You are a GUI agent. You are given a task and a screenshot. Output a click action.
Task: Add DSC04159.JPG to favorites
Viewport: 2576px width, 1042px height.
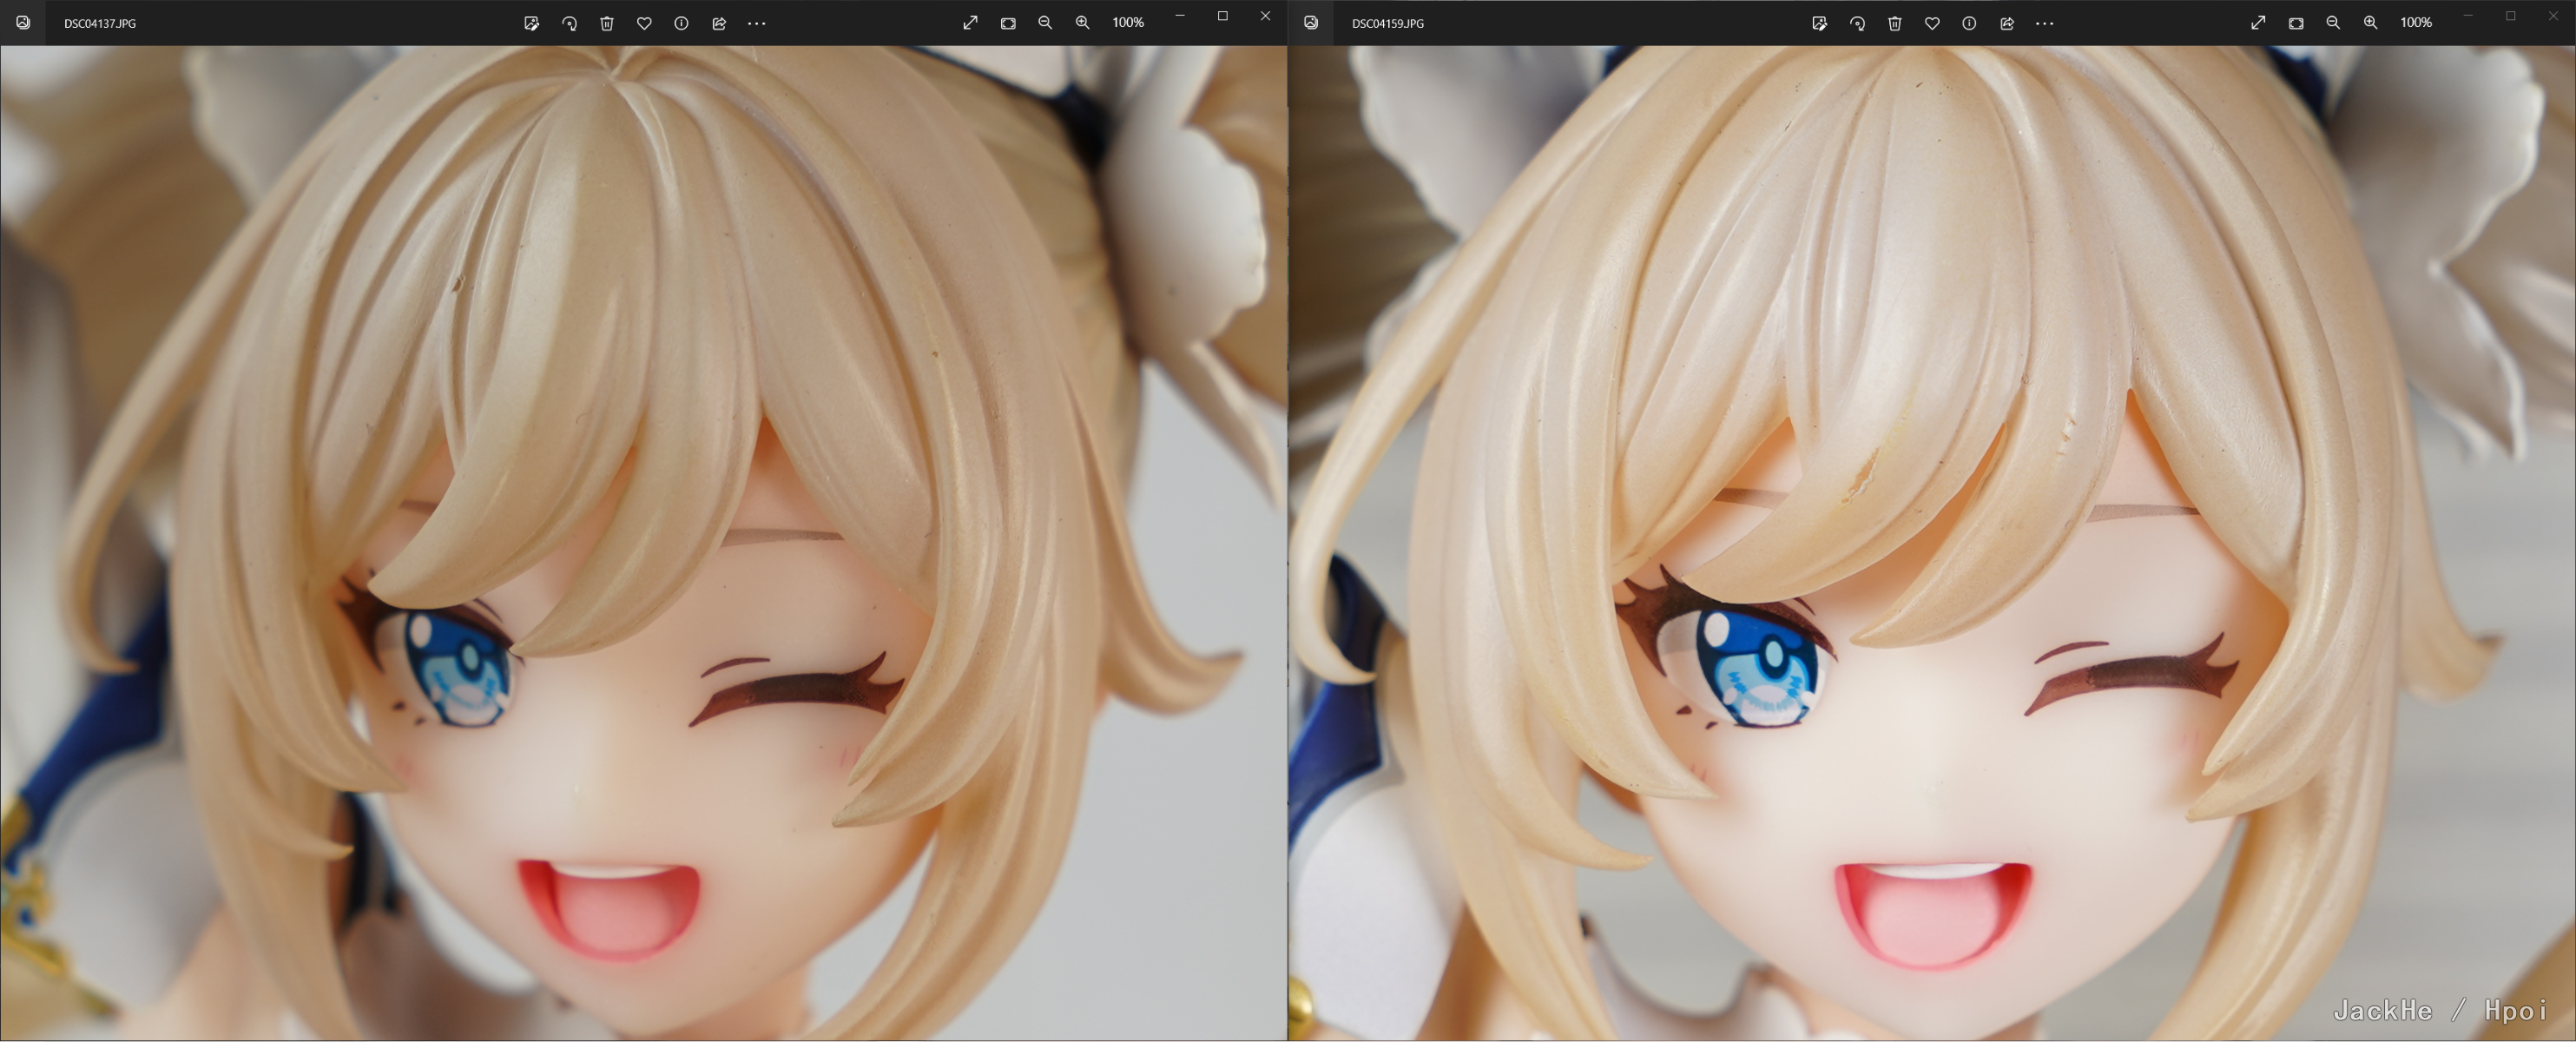(1932, 23)
